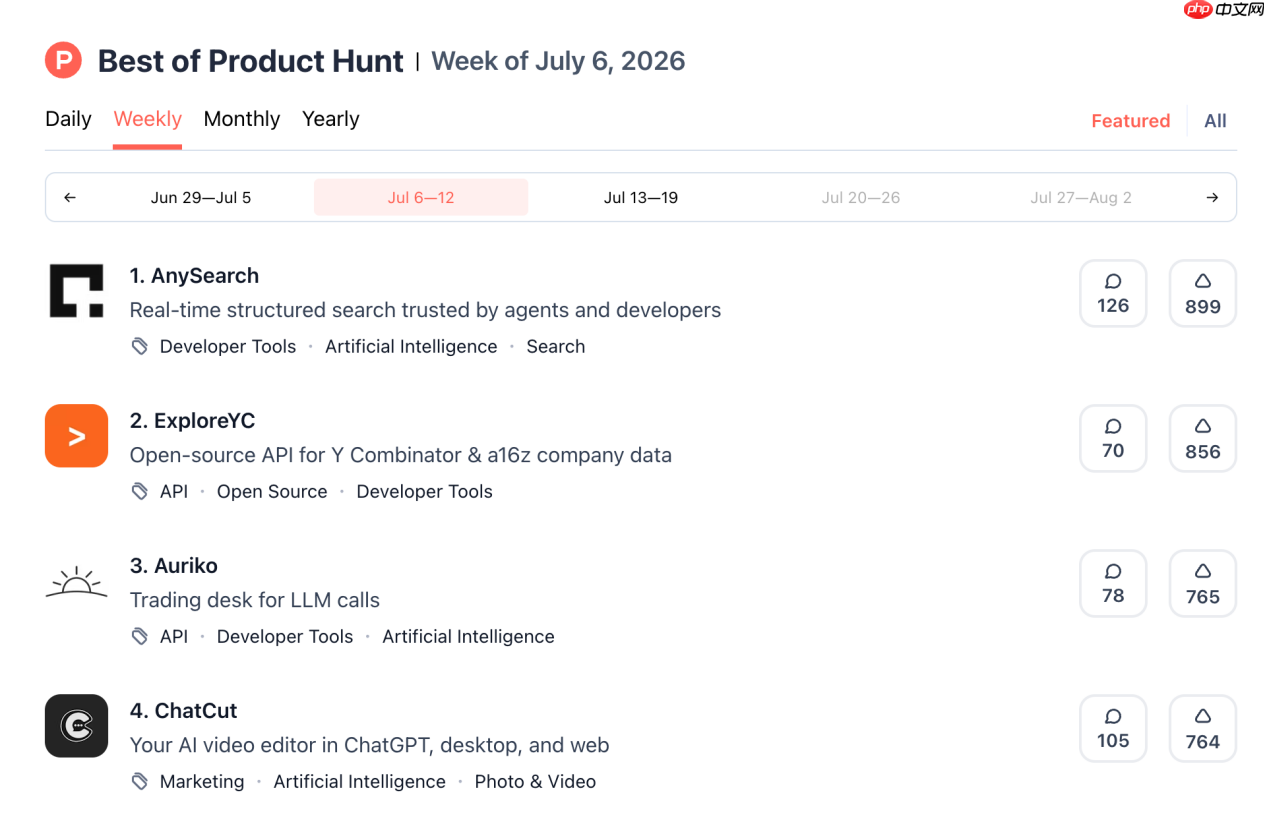Switch to the Daily tab
The height and width of the screenshot is (832, 1265).
[68, 119]
